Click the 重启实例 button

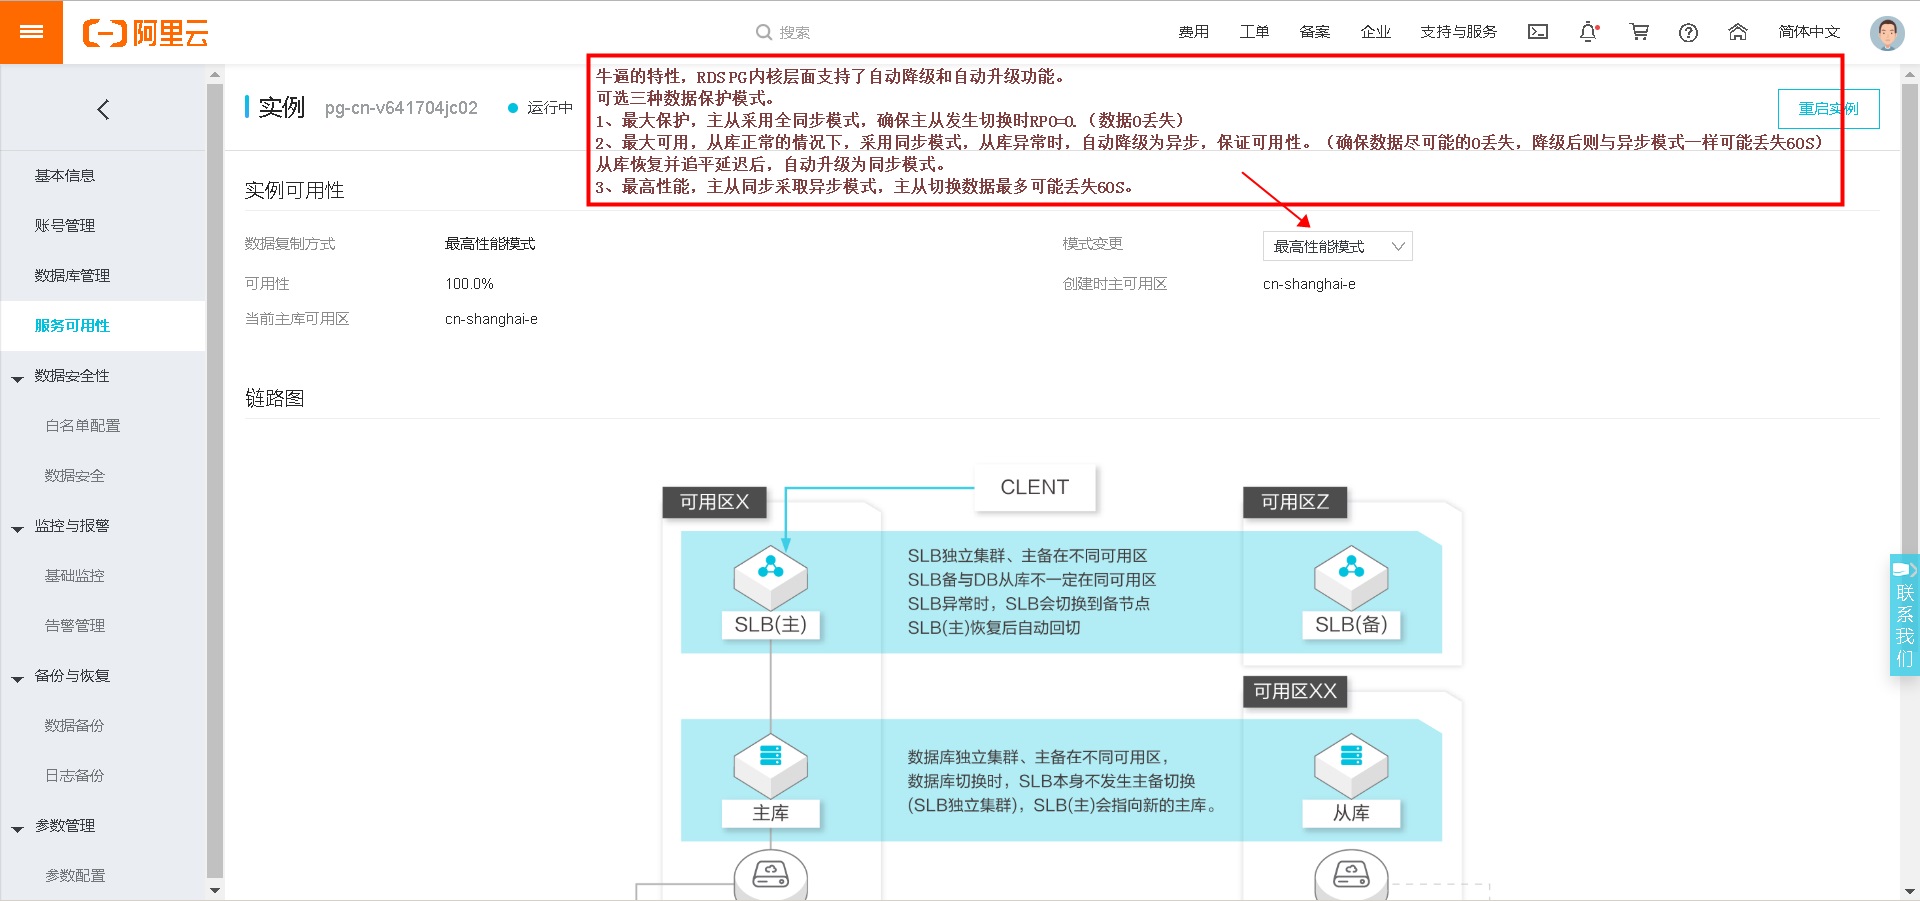pos(1828,109)
